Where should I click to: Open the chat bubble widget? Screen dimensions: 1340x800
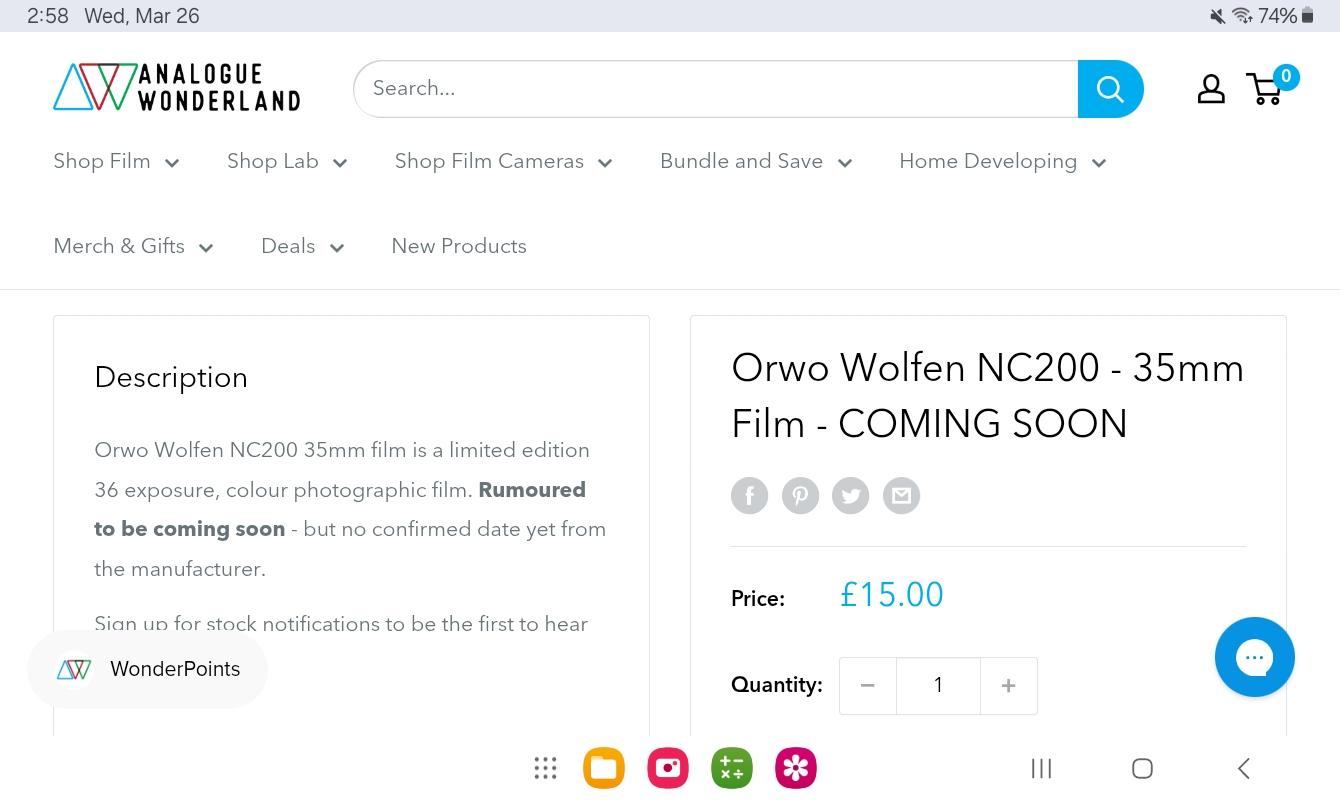point(1254,657)
